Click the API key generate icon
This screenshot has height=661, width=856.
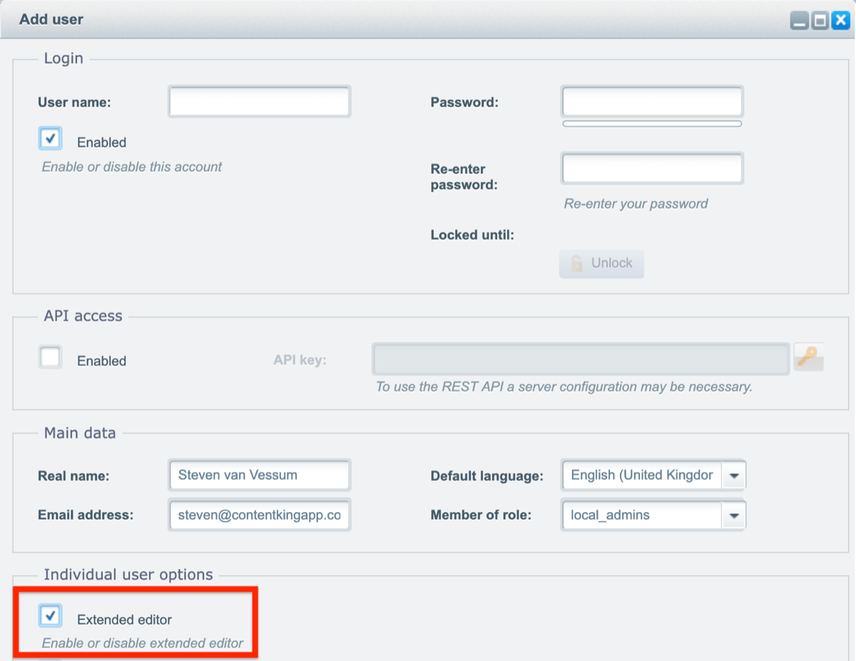coord(809,357)
